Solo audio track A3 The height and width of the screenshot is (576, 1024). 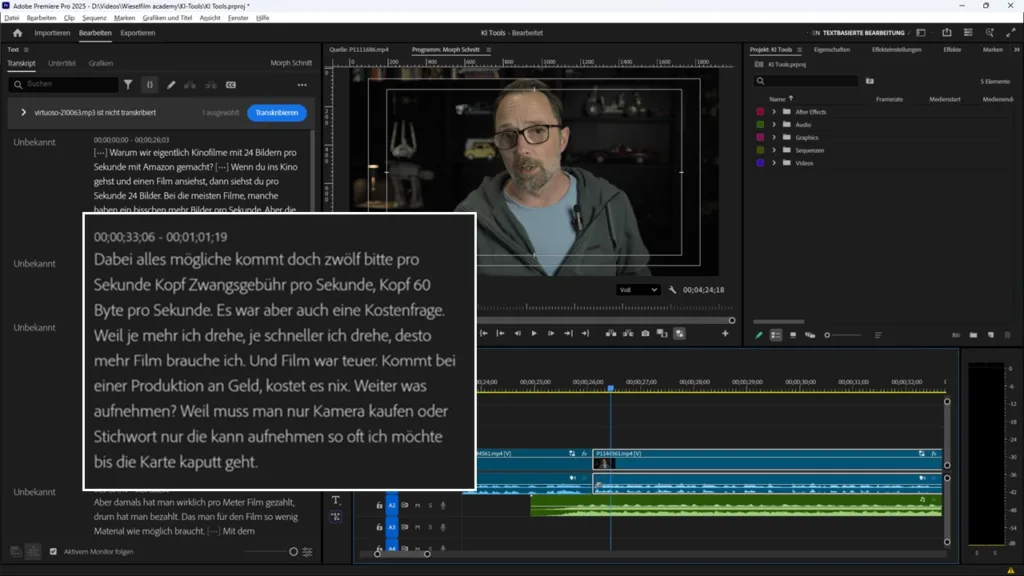click(430, 526)
